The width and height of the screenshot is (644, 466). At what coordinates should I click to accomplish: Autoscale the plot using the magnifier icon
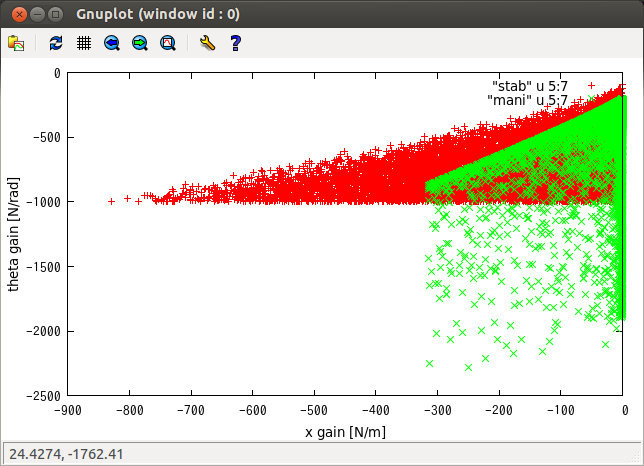coord(168,43)
